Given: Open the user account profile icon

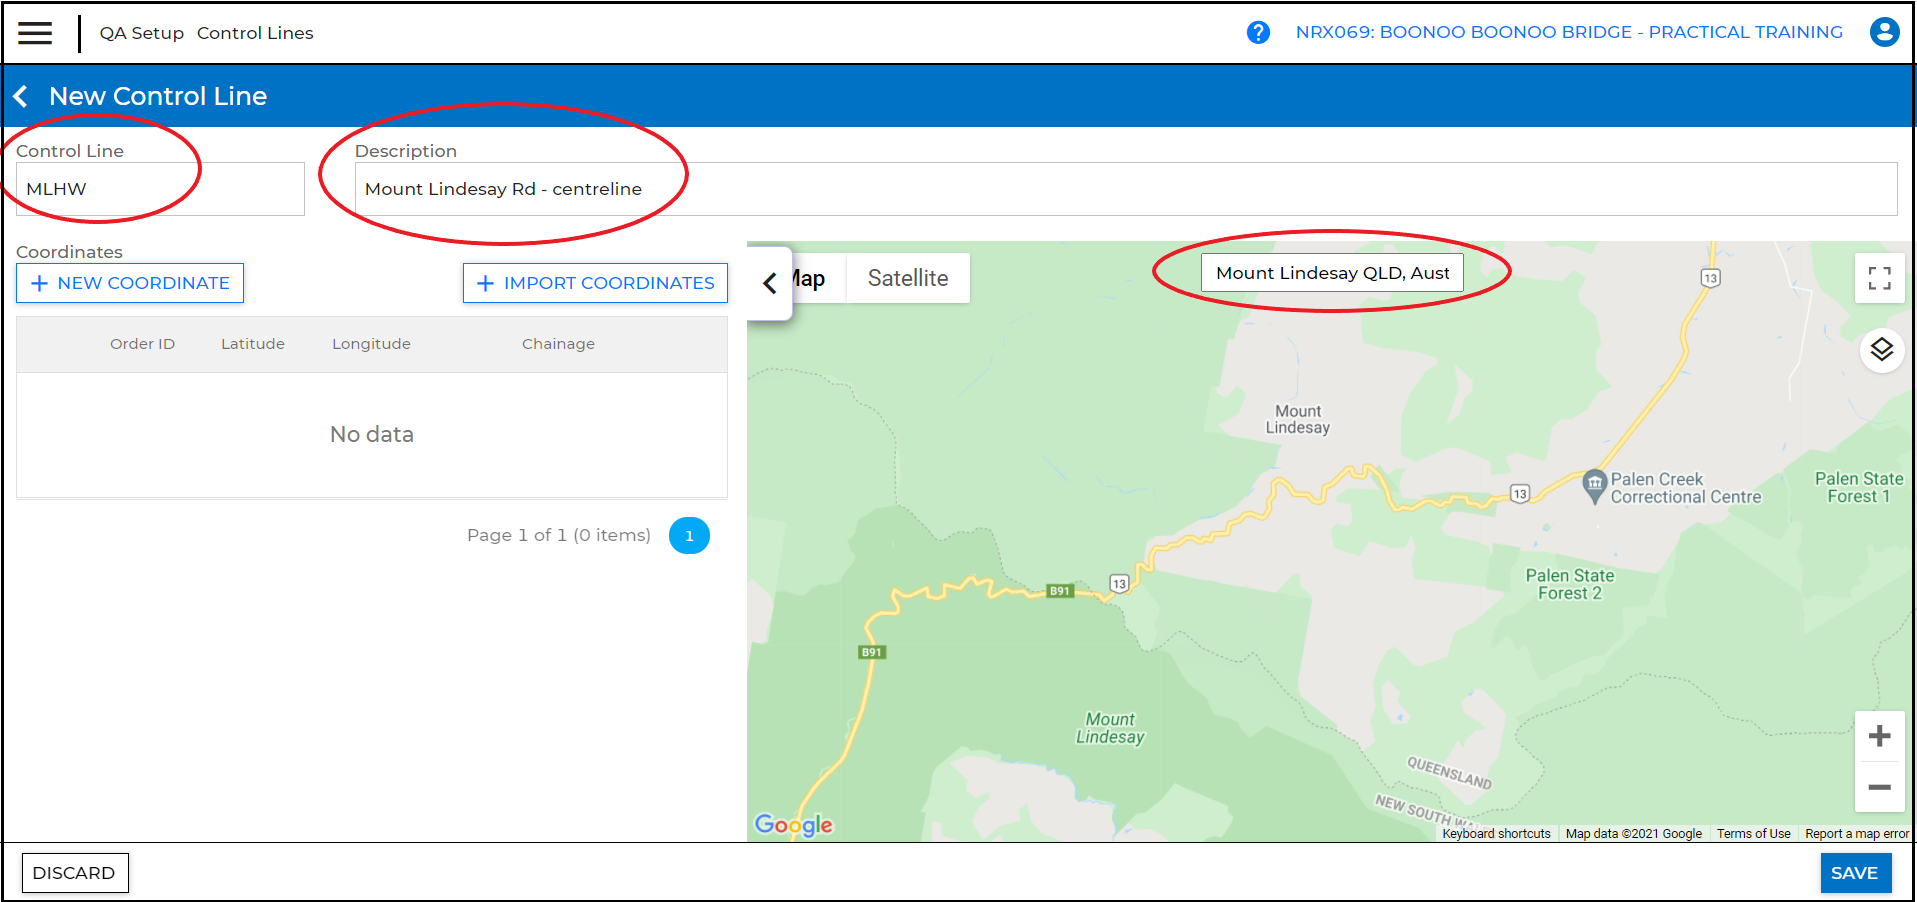Looking at the screenshot, I should pyautogui.click(x=1884, y=32).
